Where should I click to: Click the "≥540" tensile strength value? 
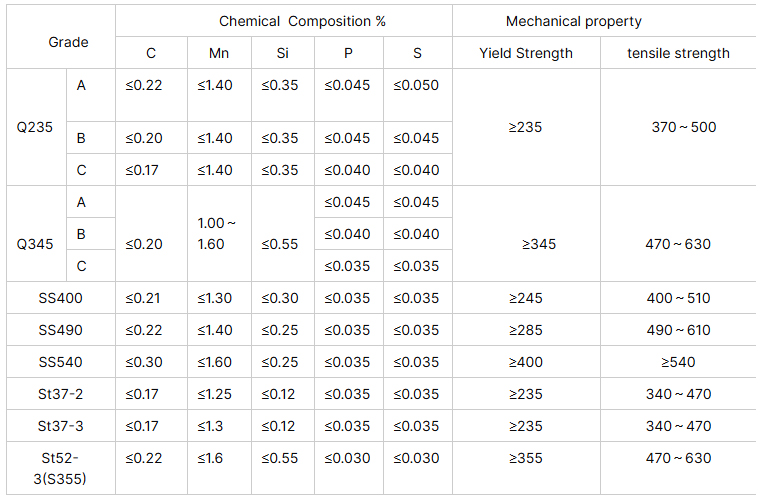coord(678,362)
